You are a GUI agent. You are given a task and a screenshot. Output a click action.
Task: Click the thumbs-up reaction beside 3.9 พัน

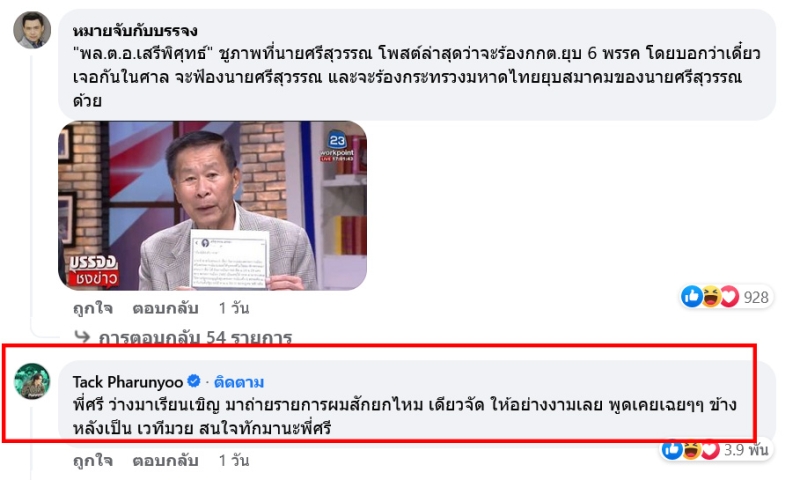pyautogui.click(x=672, y=450)
